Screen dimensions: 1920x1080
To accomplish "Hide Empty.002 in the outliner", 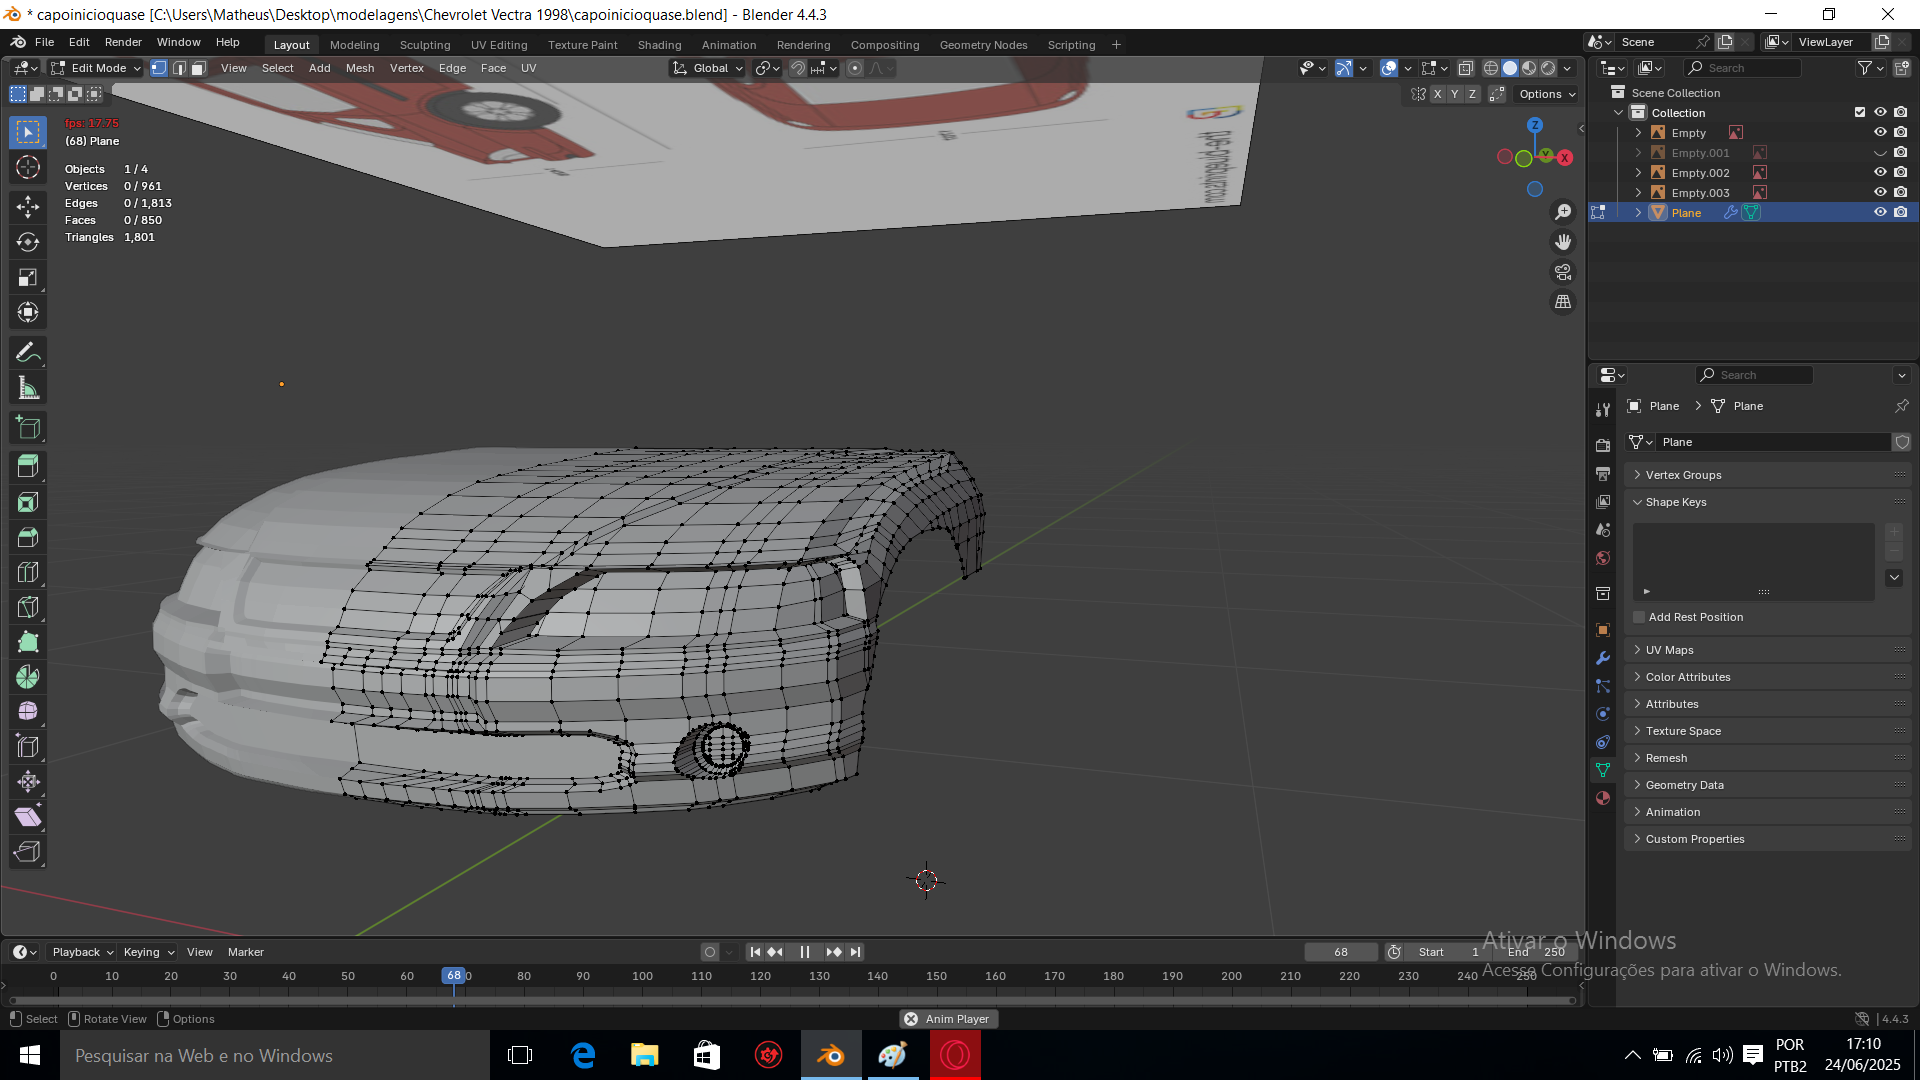I will pos(1880,172).
